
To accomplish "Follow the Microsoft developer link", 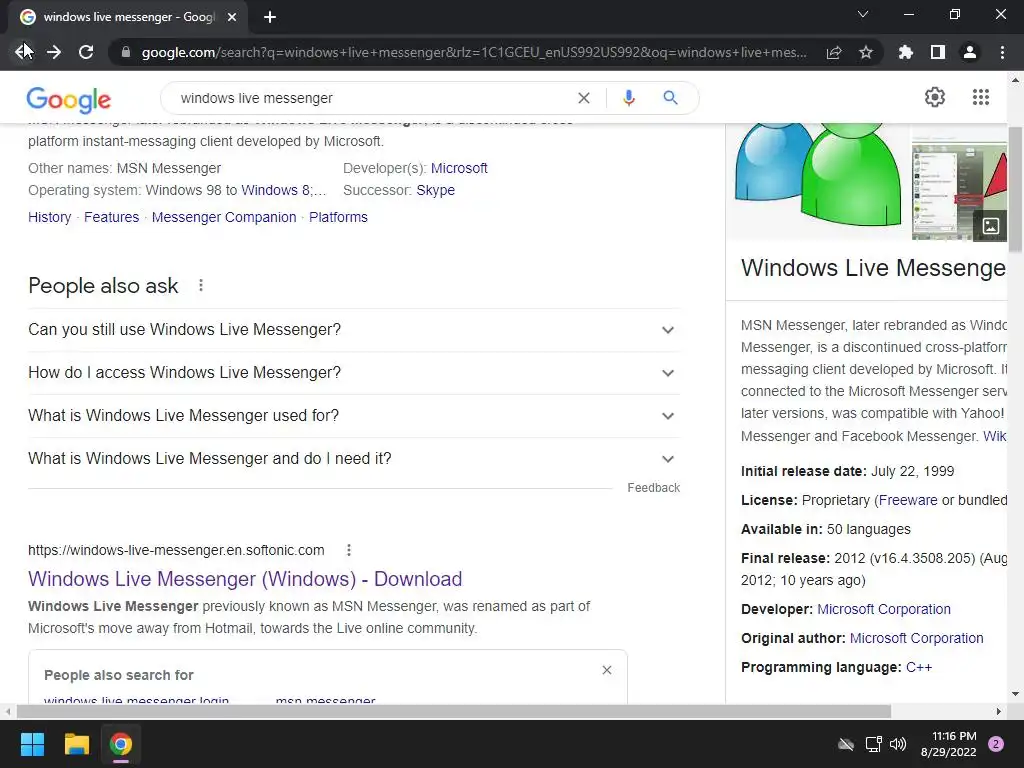I will pyautogui.click(x=459, y=168).
